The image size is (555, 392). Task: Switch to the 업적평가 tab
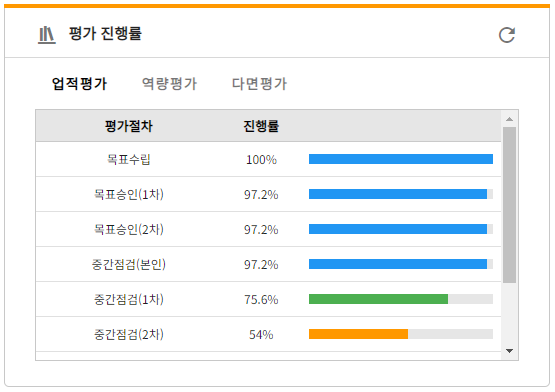click(x=79, y=84)
